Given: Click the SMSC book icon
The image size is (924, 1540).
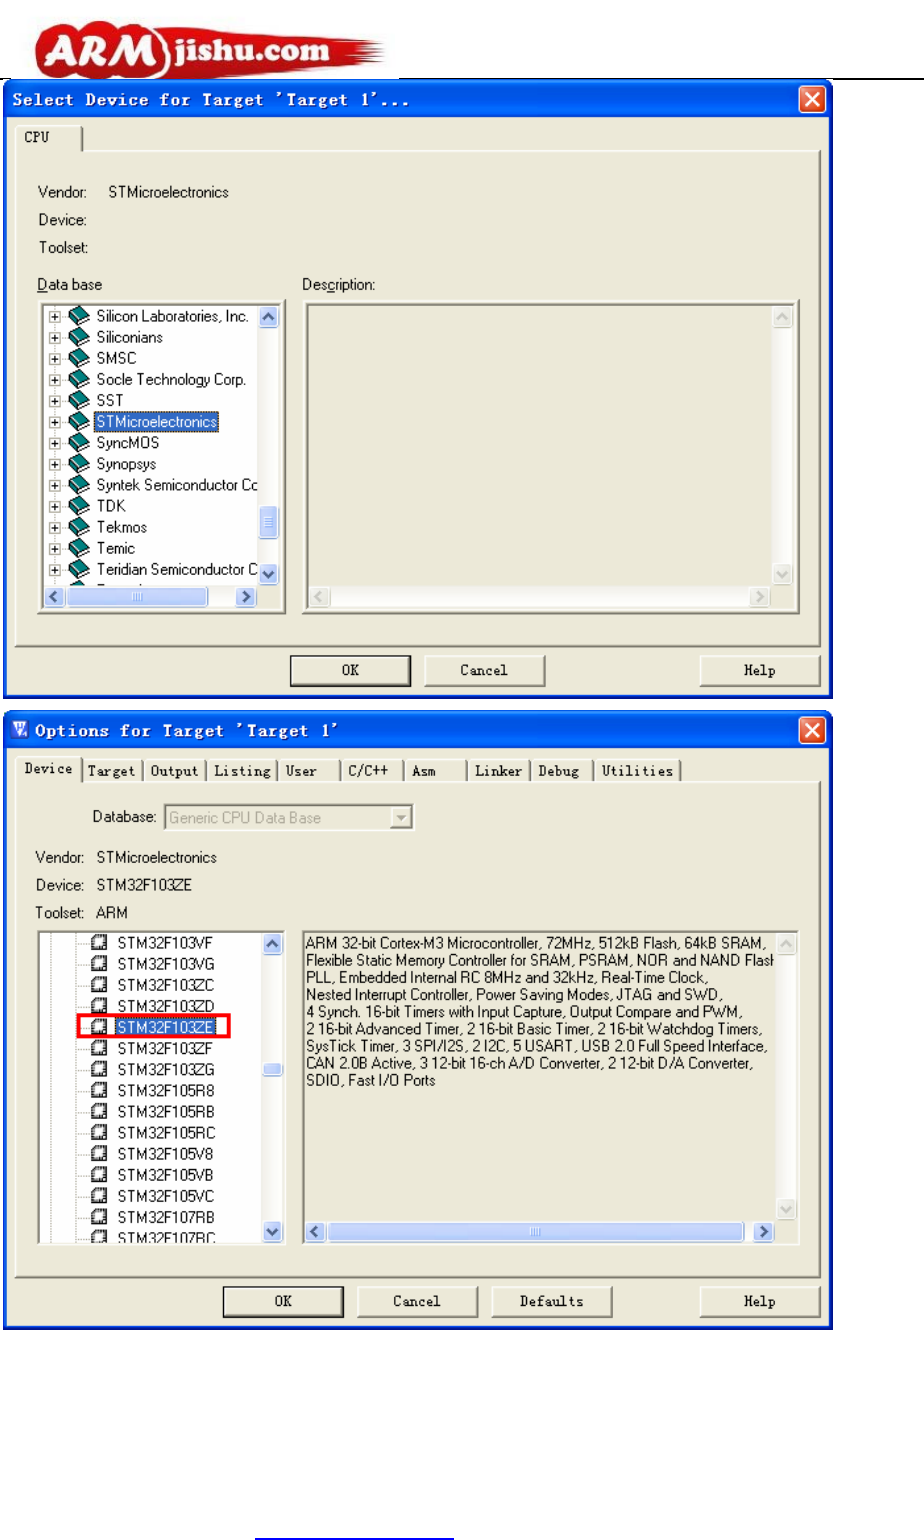Looking at the screenshot, I should click(x=79, y=358).
